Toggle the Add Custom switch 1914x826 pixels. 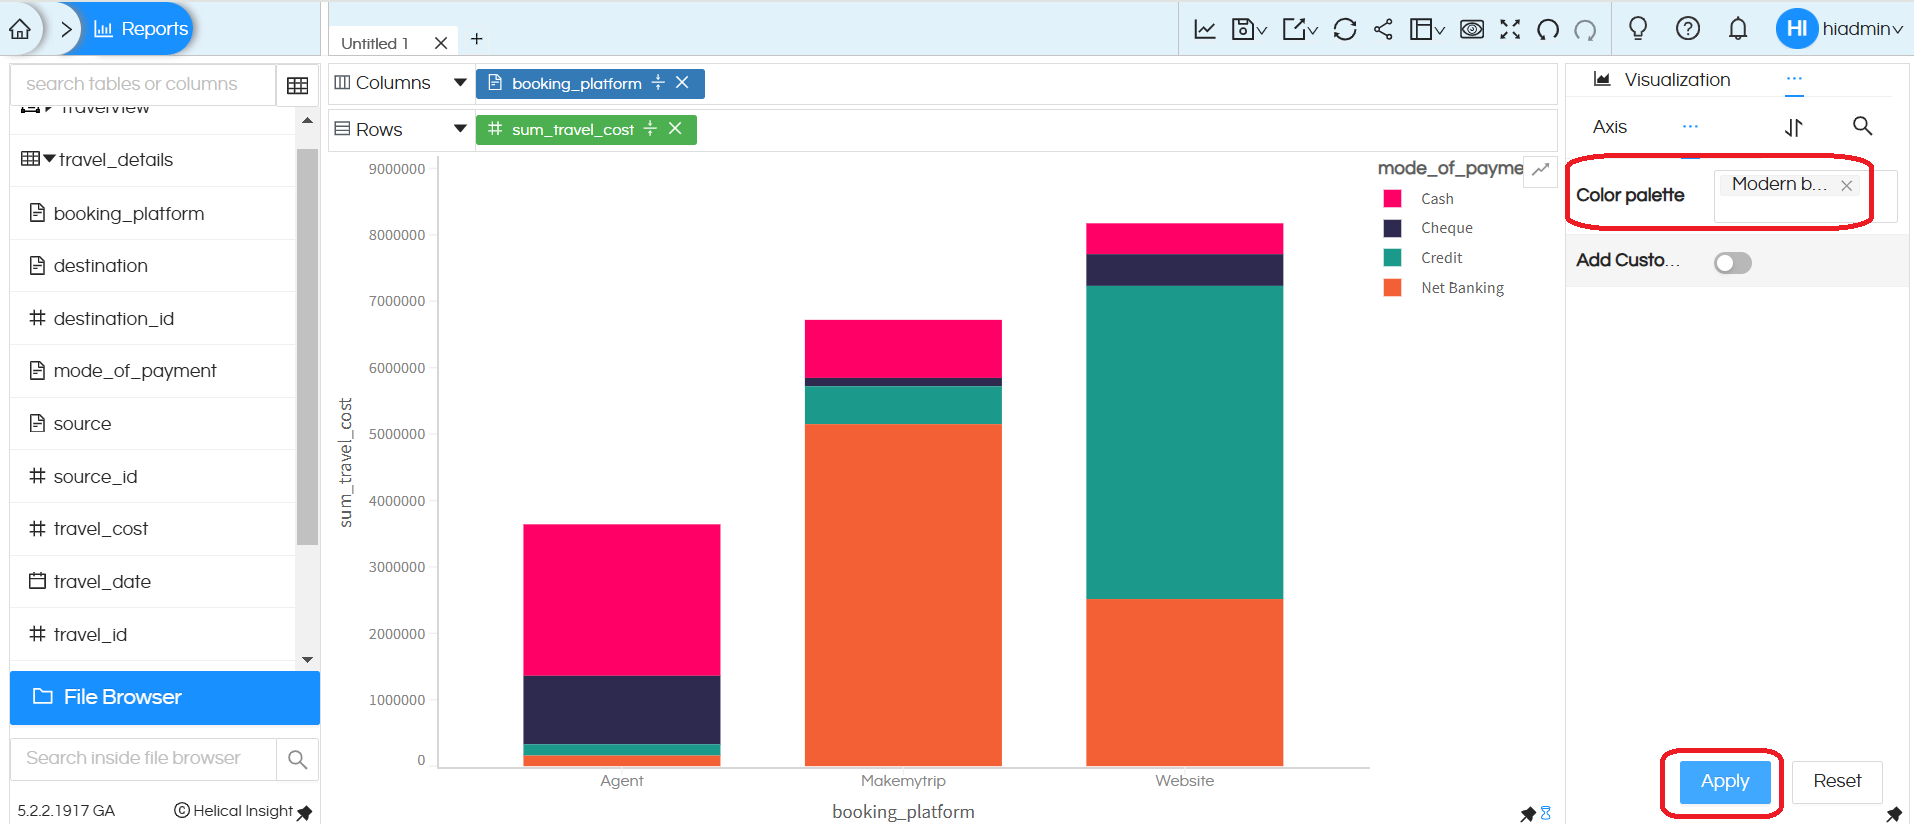click(x=1733, y=263)
